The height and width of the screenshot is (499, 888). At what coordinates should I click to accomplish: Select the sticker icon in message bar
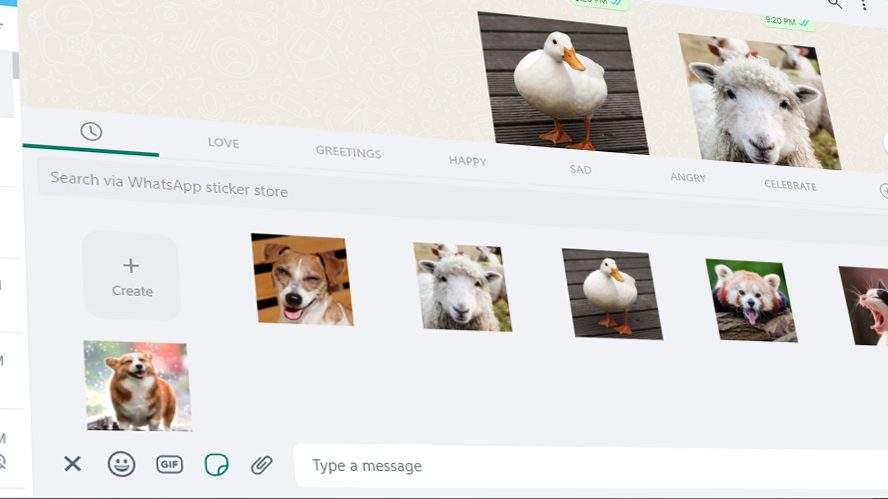point(217,465)
